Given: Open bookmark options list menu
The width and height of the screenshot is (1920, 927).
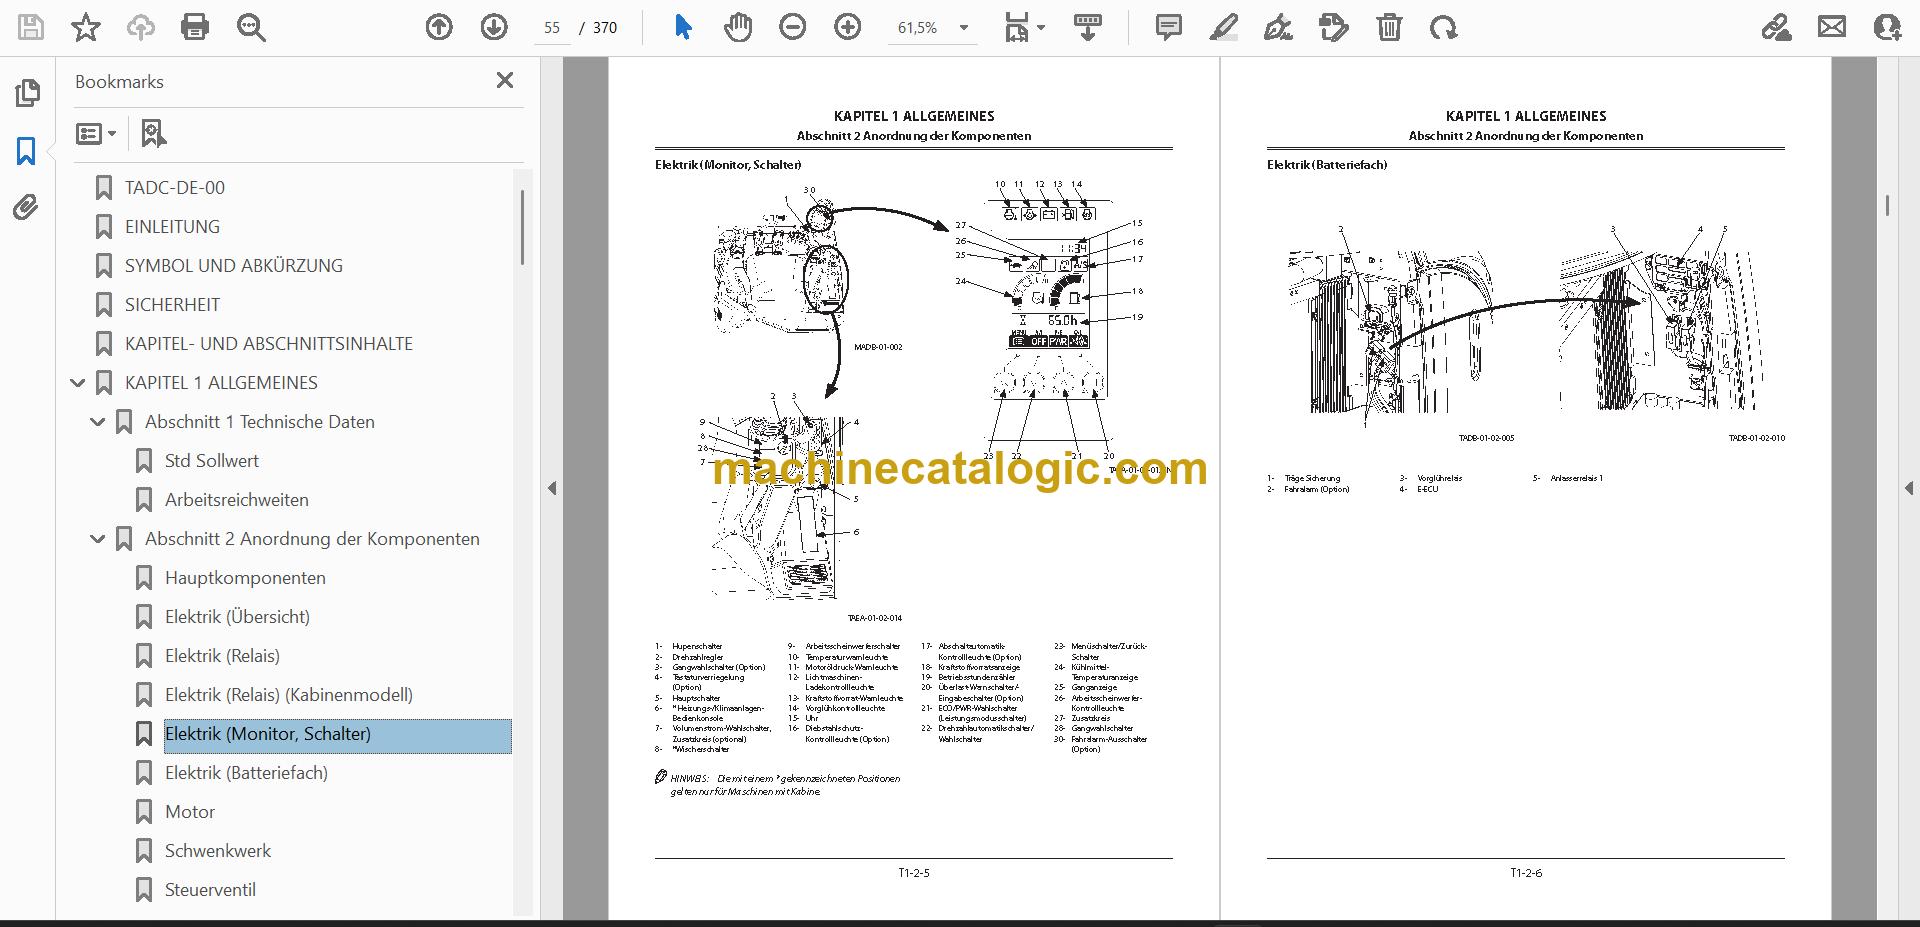Looking at the screenshot, I should click(97, 133).
